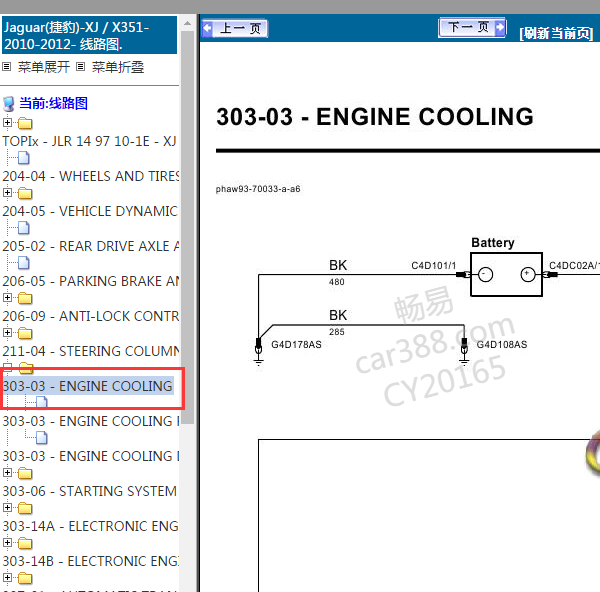Click ground label G4D108AS
The height and width of the screenshot is (592, 600).
[x=502, y=344]
